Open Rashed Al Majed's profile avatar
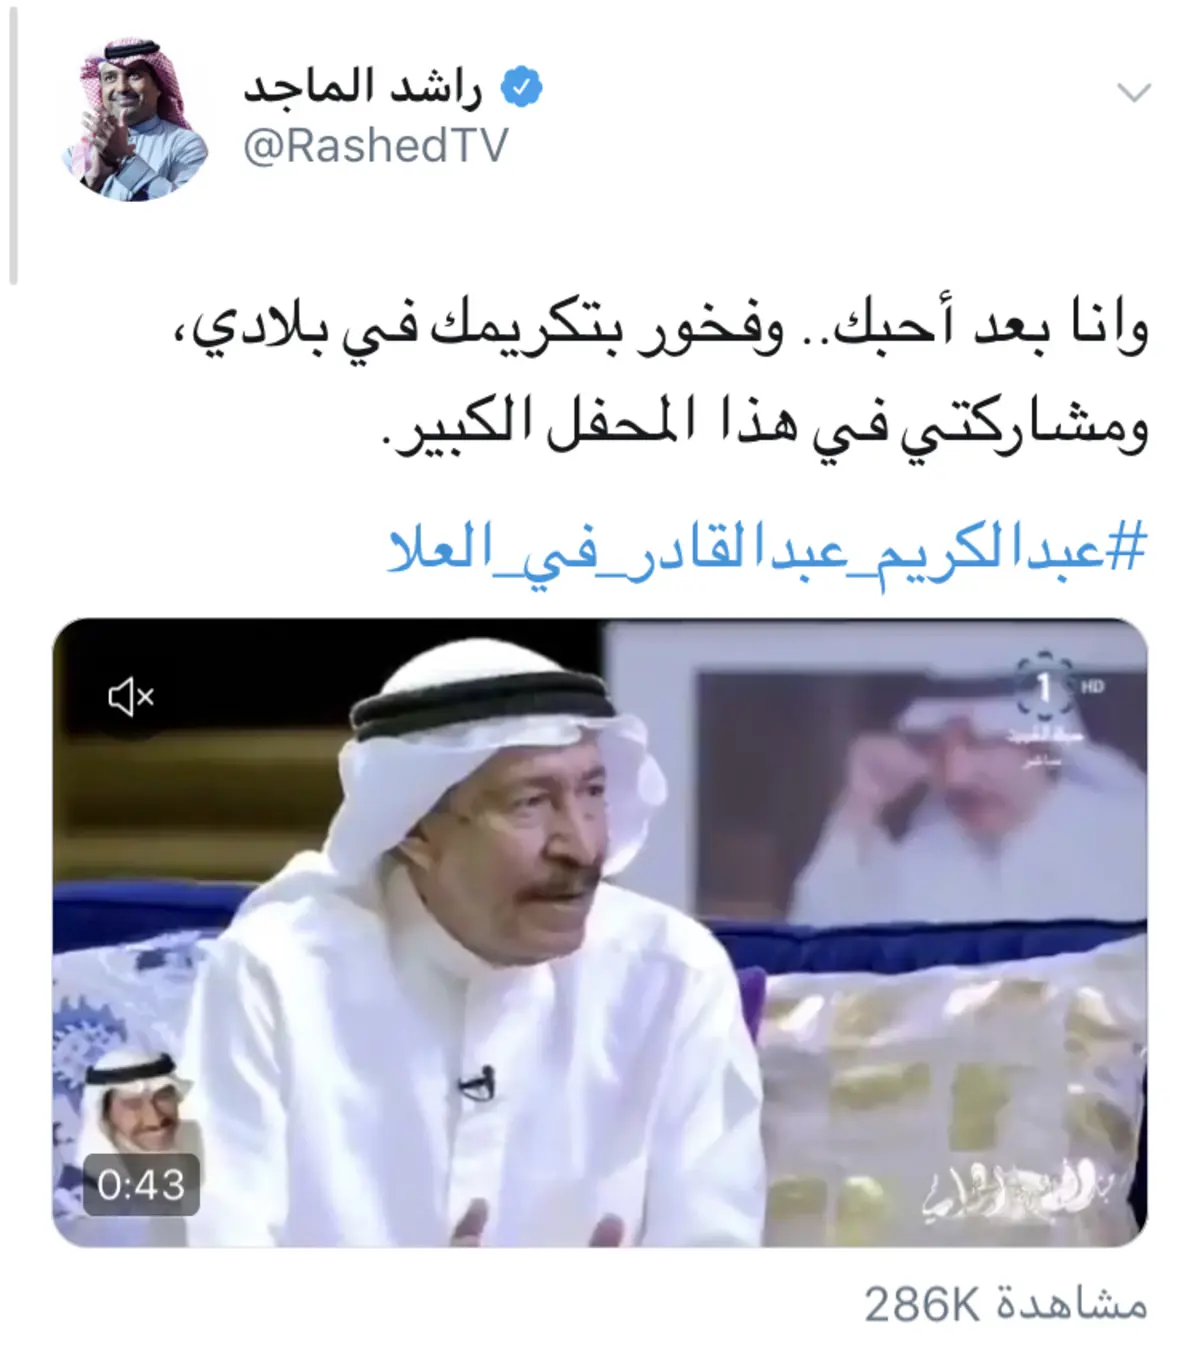Screen dimensions: 1200x1368 134,119
